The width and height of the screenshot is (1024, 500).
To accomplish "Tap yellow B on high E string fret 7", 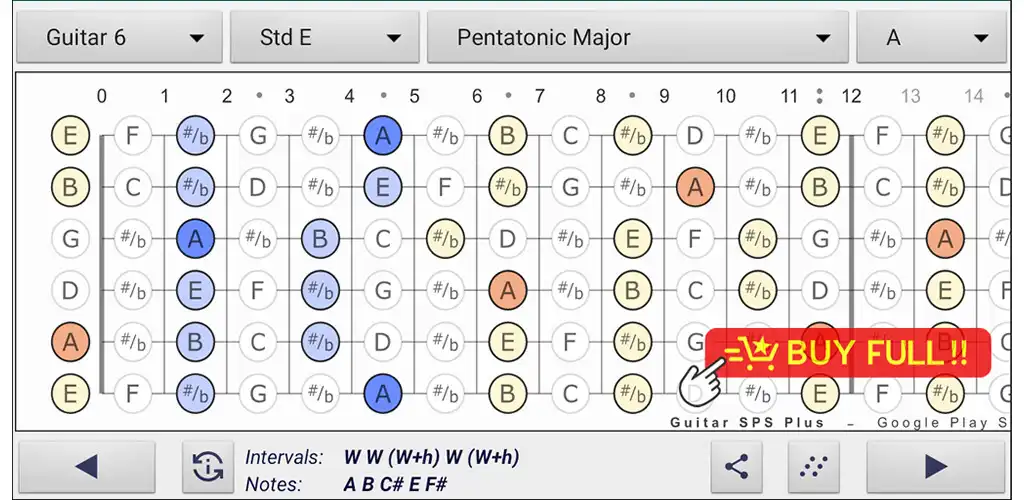I will coord(507,136).
